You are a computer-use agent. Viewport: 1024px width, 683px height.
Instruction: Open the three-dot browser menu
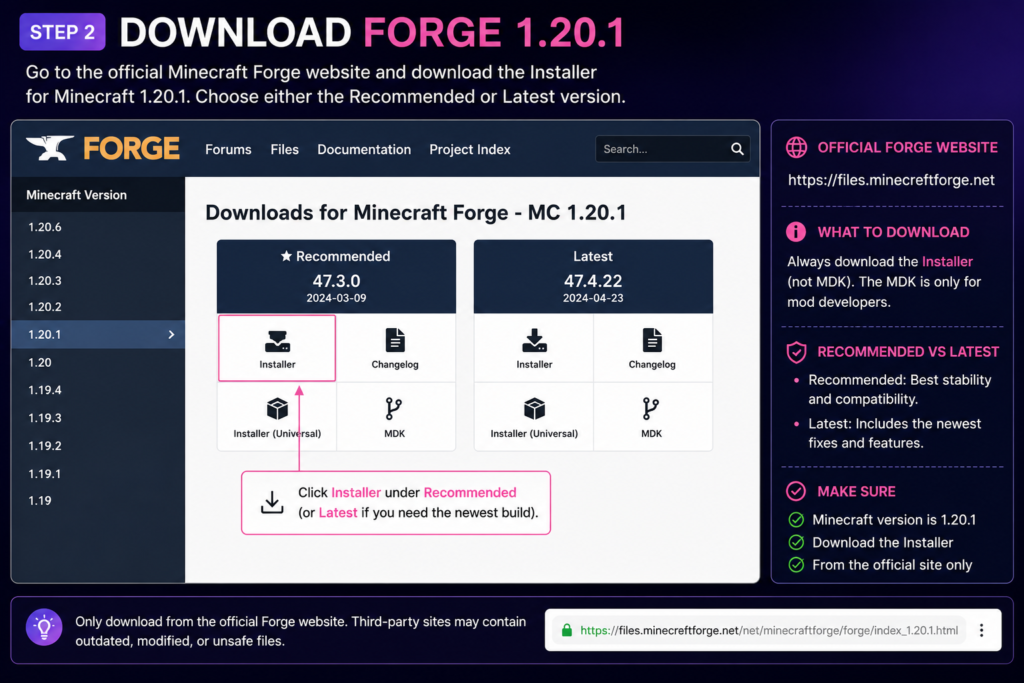[x=981, y=630]
